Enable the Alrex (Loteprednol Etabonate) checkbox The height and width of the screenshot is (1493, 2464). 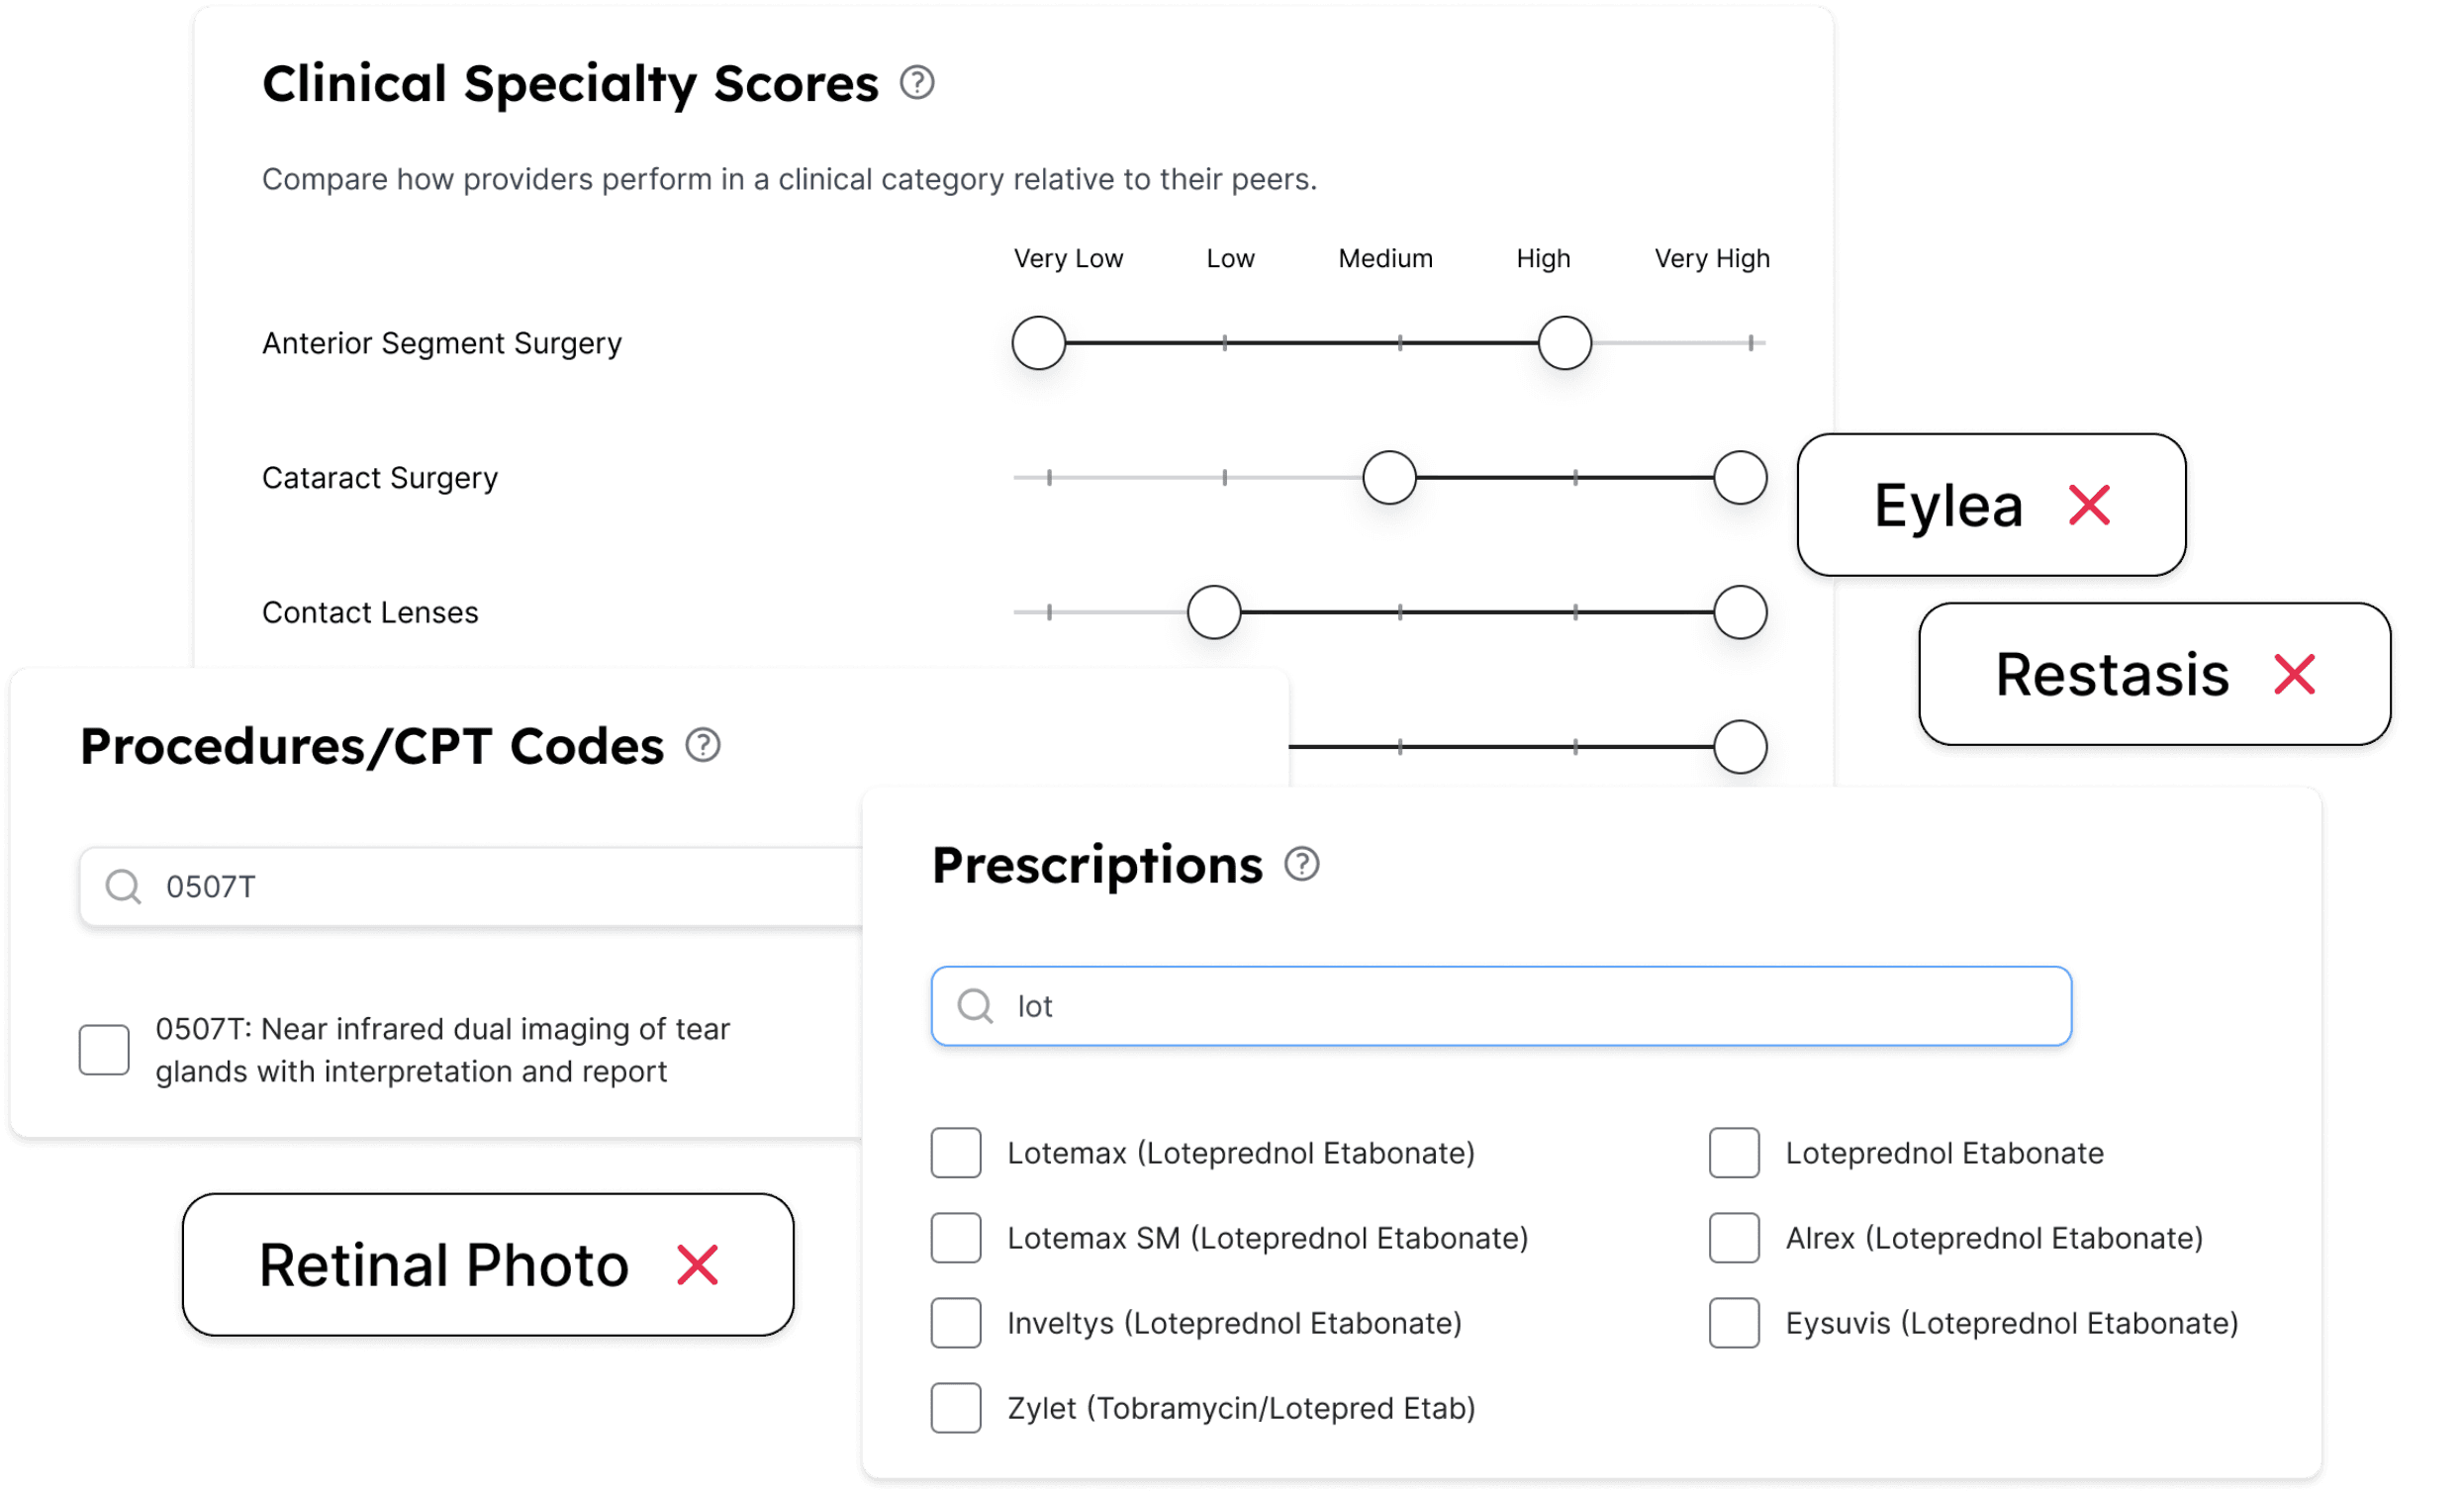pos(1734,1238)
